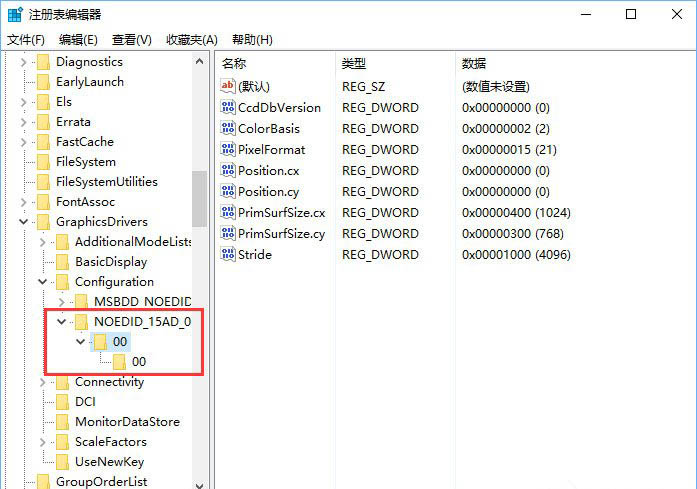Viewport: 697px width, 489px height.
Task: Sort by the 名称 column header
Action: (233, 64)
